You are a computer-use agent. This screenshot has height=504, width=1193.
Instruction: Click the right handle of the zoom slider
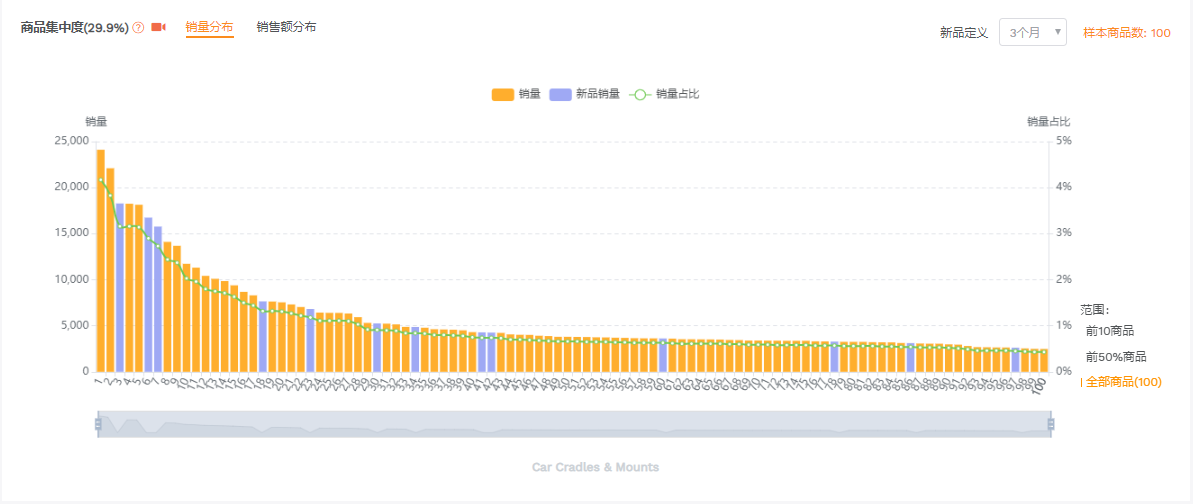pos(1051,424)
